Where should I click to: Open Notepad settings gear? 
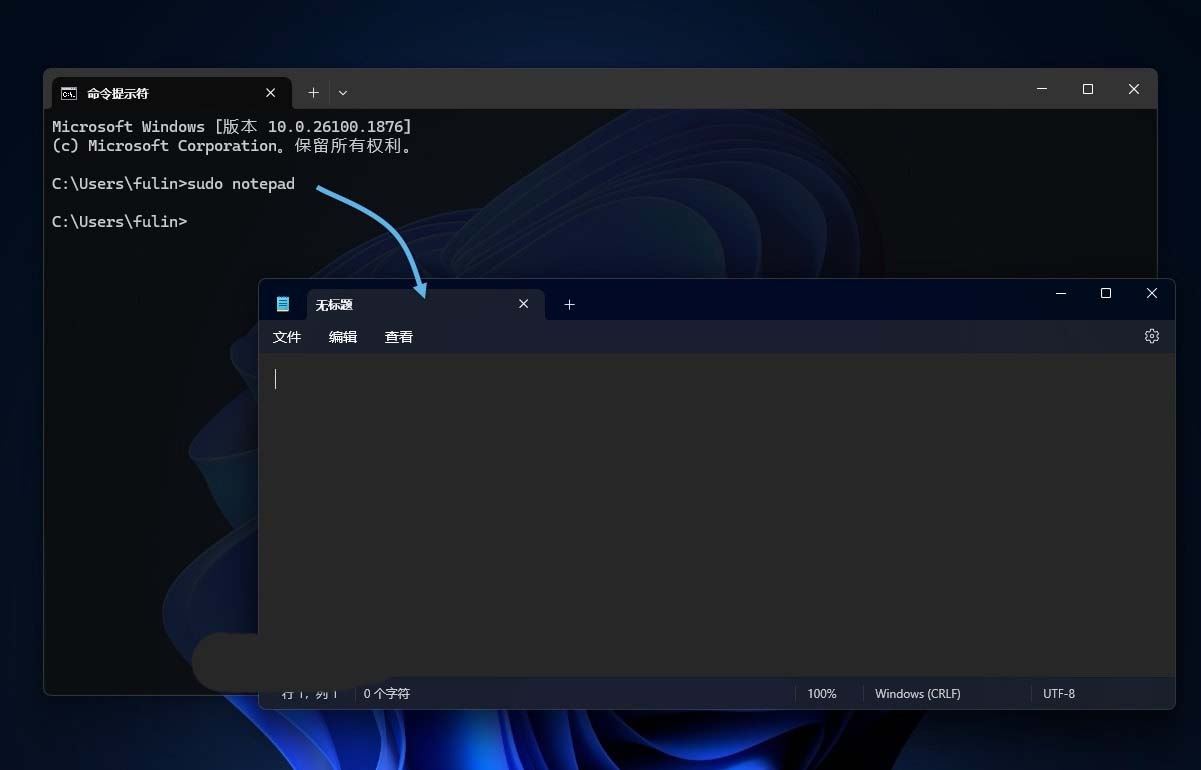pyautogui.click(x=1152, y=336)
